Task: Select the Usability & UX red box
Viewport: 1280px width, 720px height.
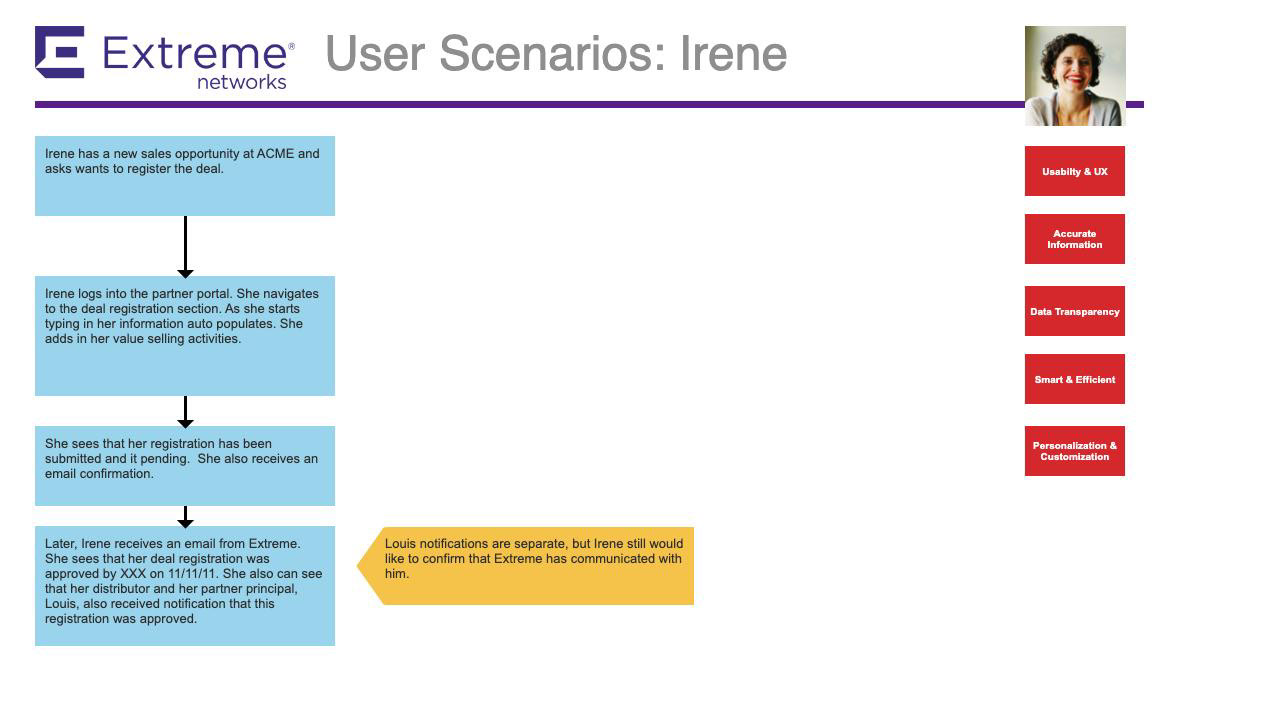Action: point(1075,171)
